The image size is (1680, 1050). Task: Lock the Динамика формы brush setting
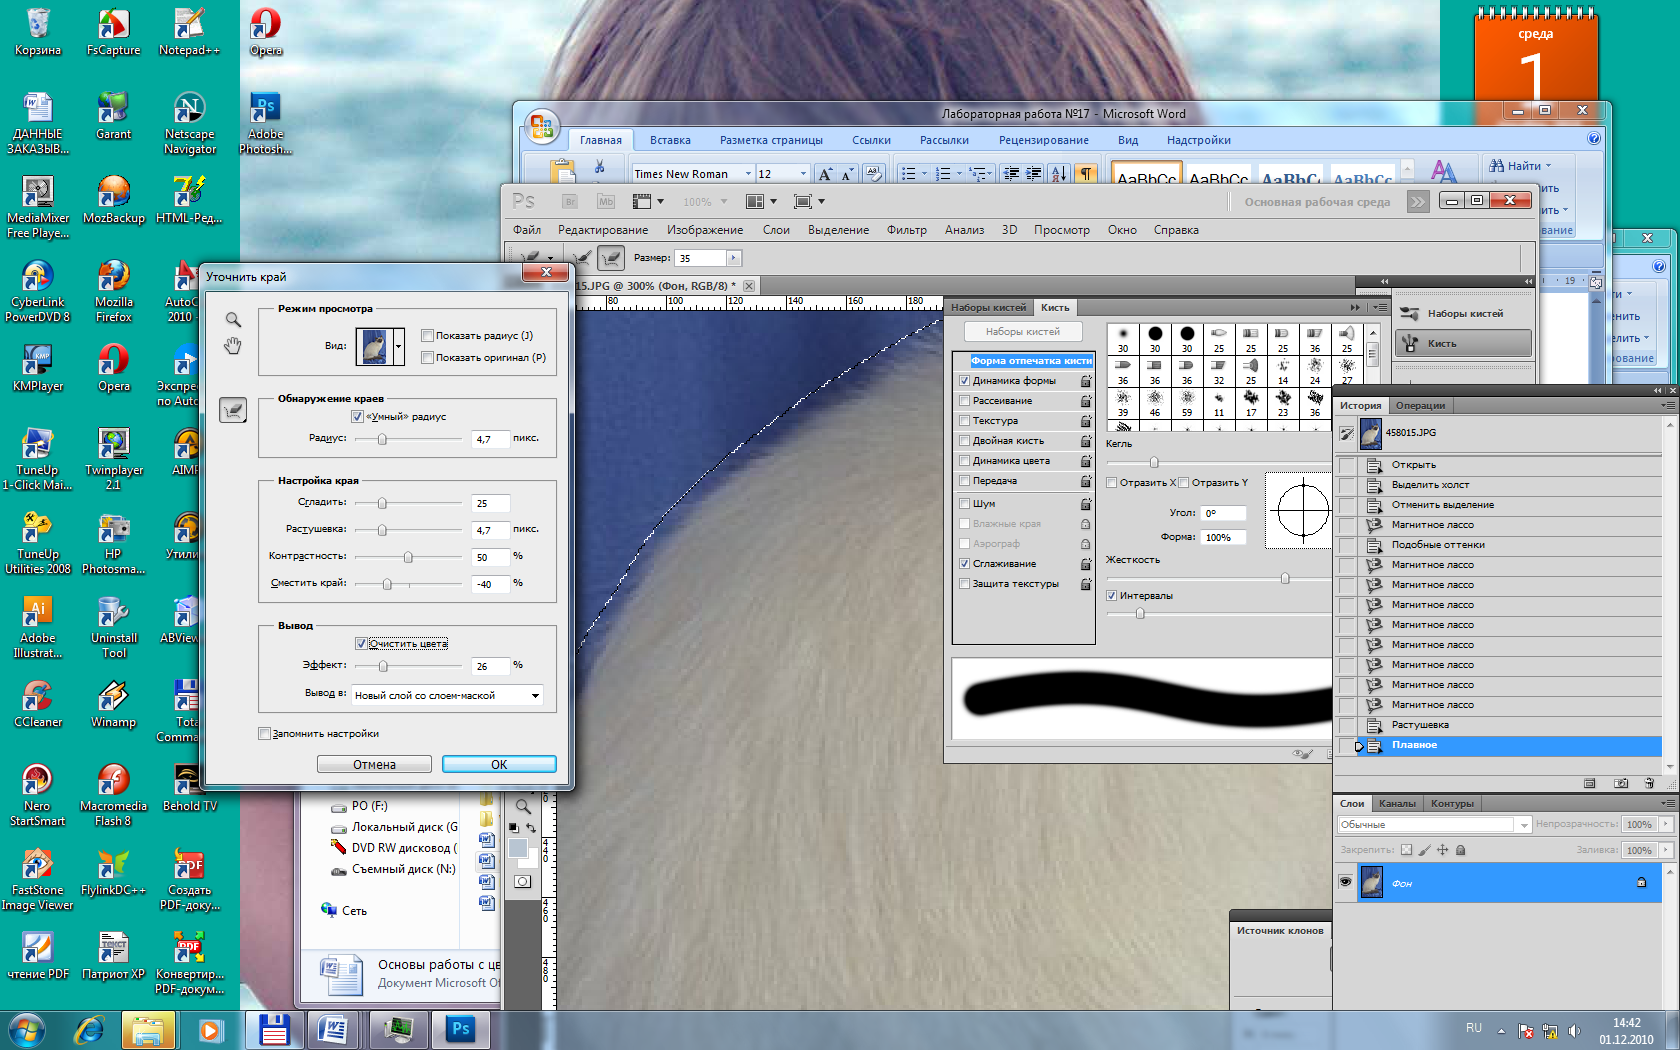click(x=1086, y=381)
